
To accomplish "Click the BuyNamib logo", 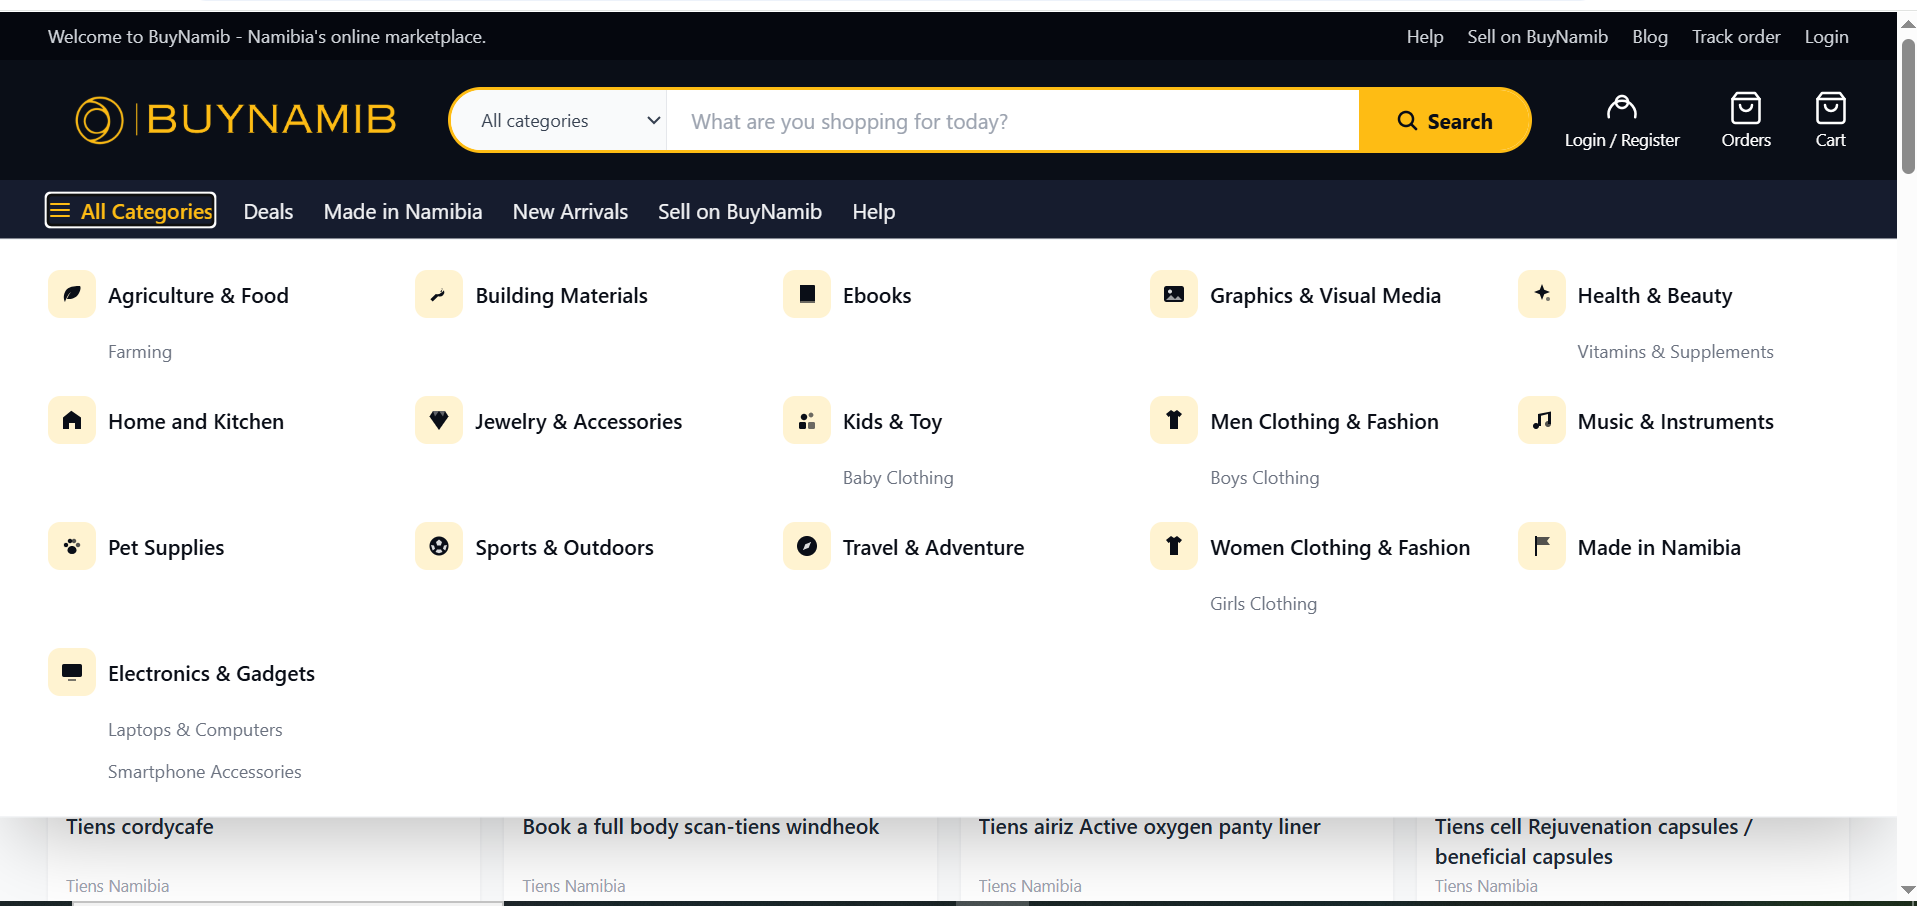I will pos(236,120).
